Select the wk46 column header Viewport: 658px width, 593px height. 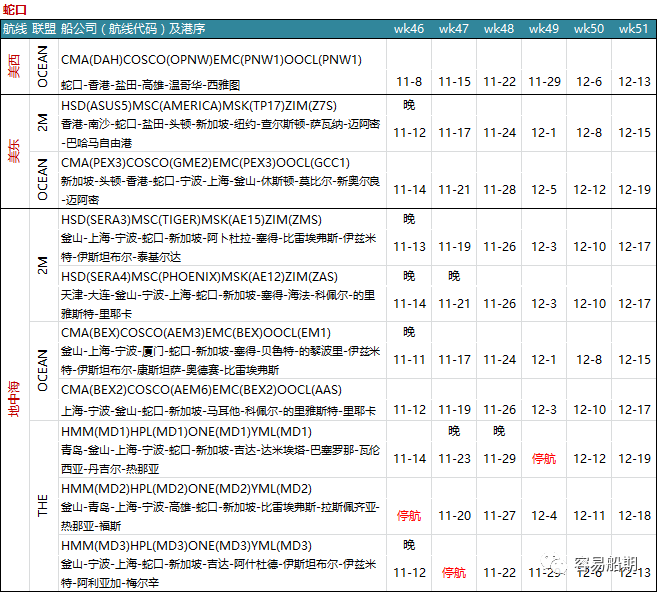click(409, 29)
